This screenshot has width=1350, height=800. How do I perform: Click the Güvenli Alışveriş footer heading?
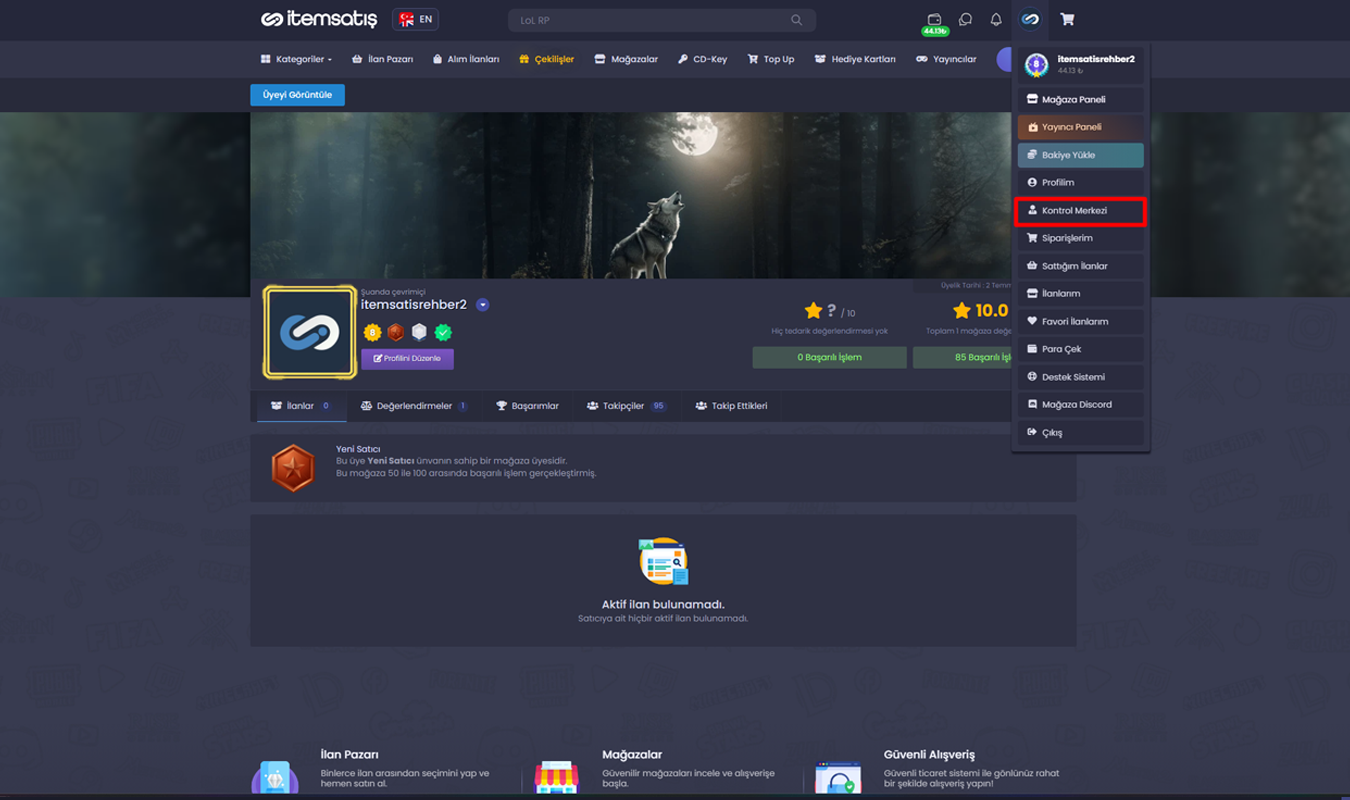[929, 754]
